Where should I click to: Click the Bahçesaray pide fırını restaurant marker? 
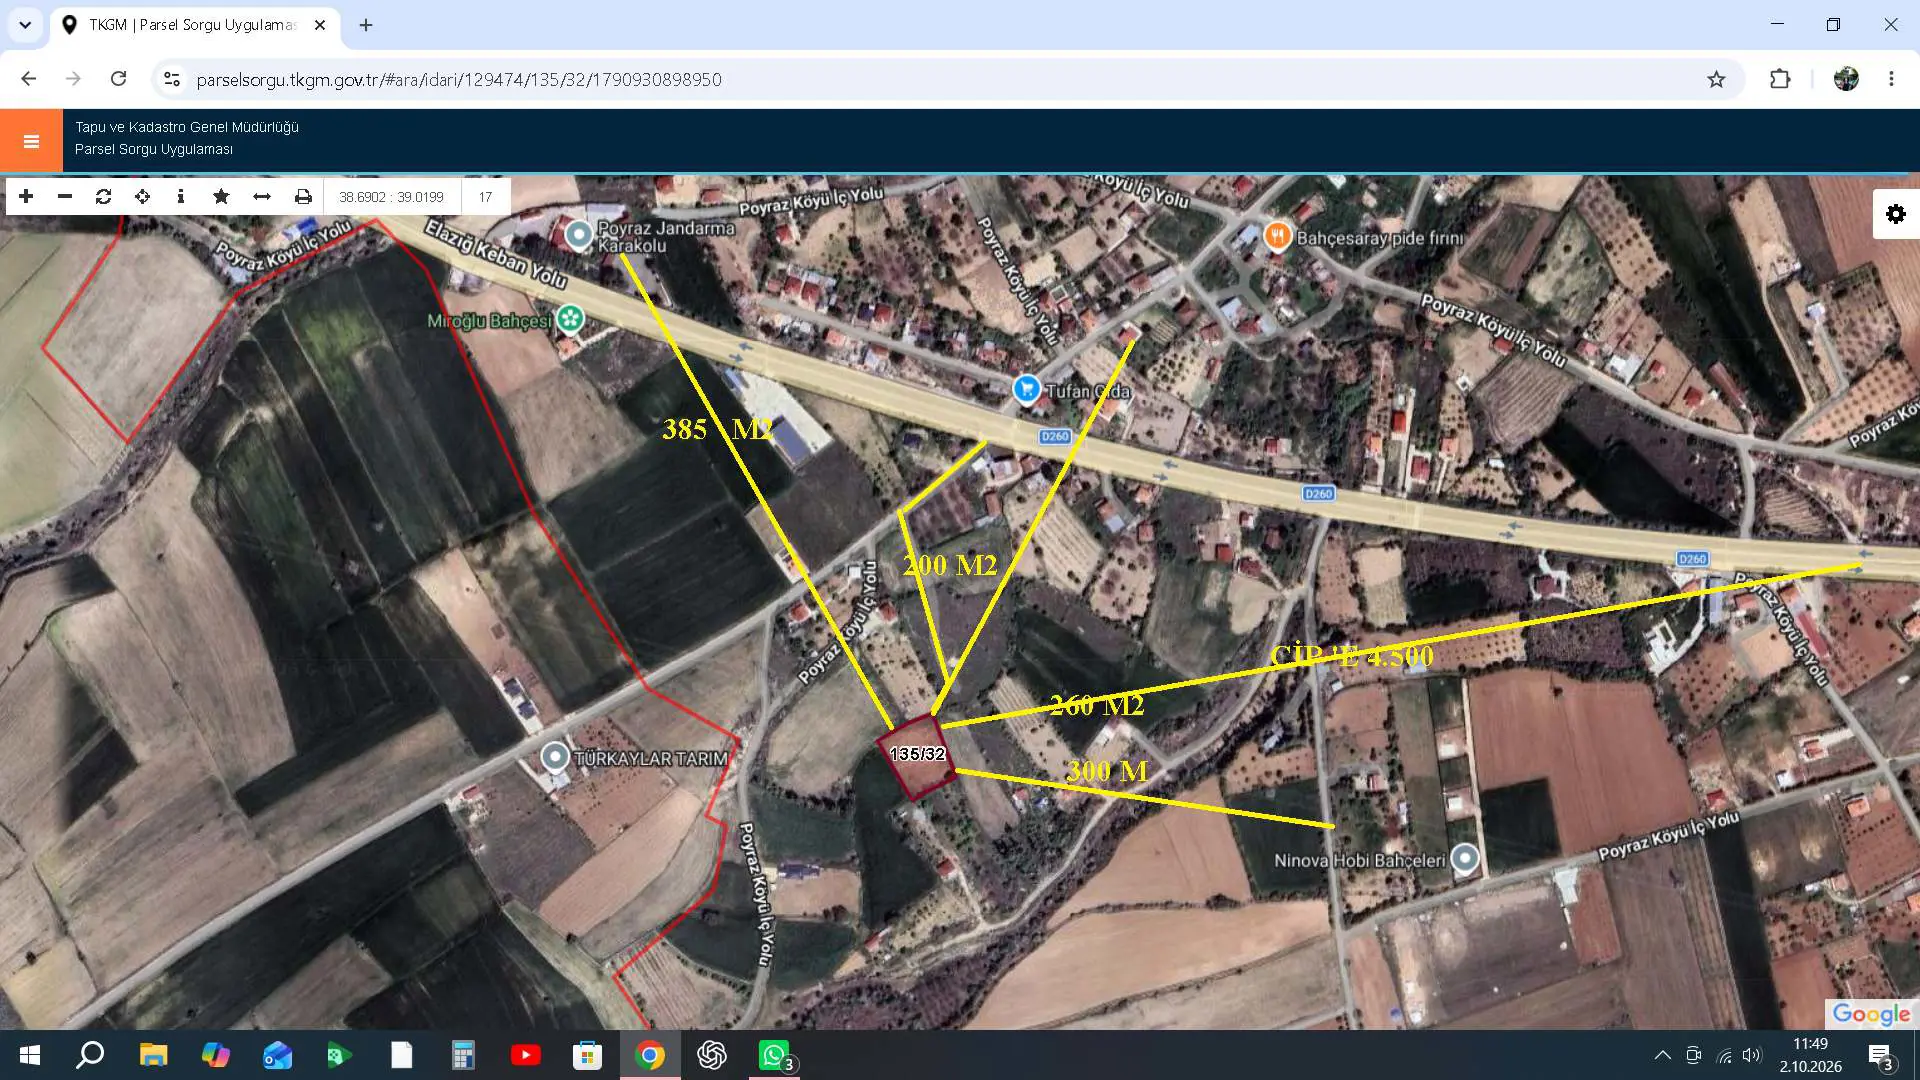[1277, 236]
